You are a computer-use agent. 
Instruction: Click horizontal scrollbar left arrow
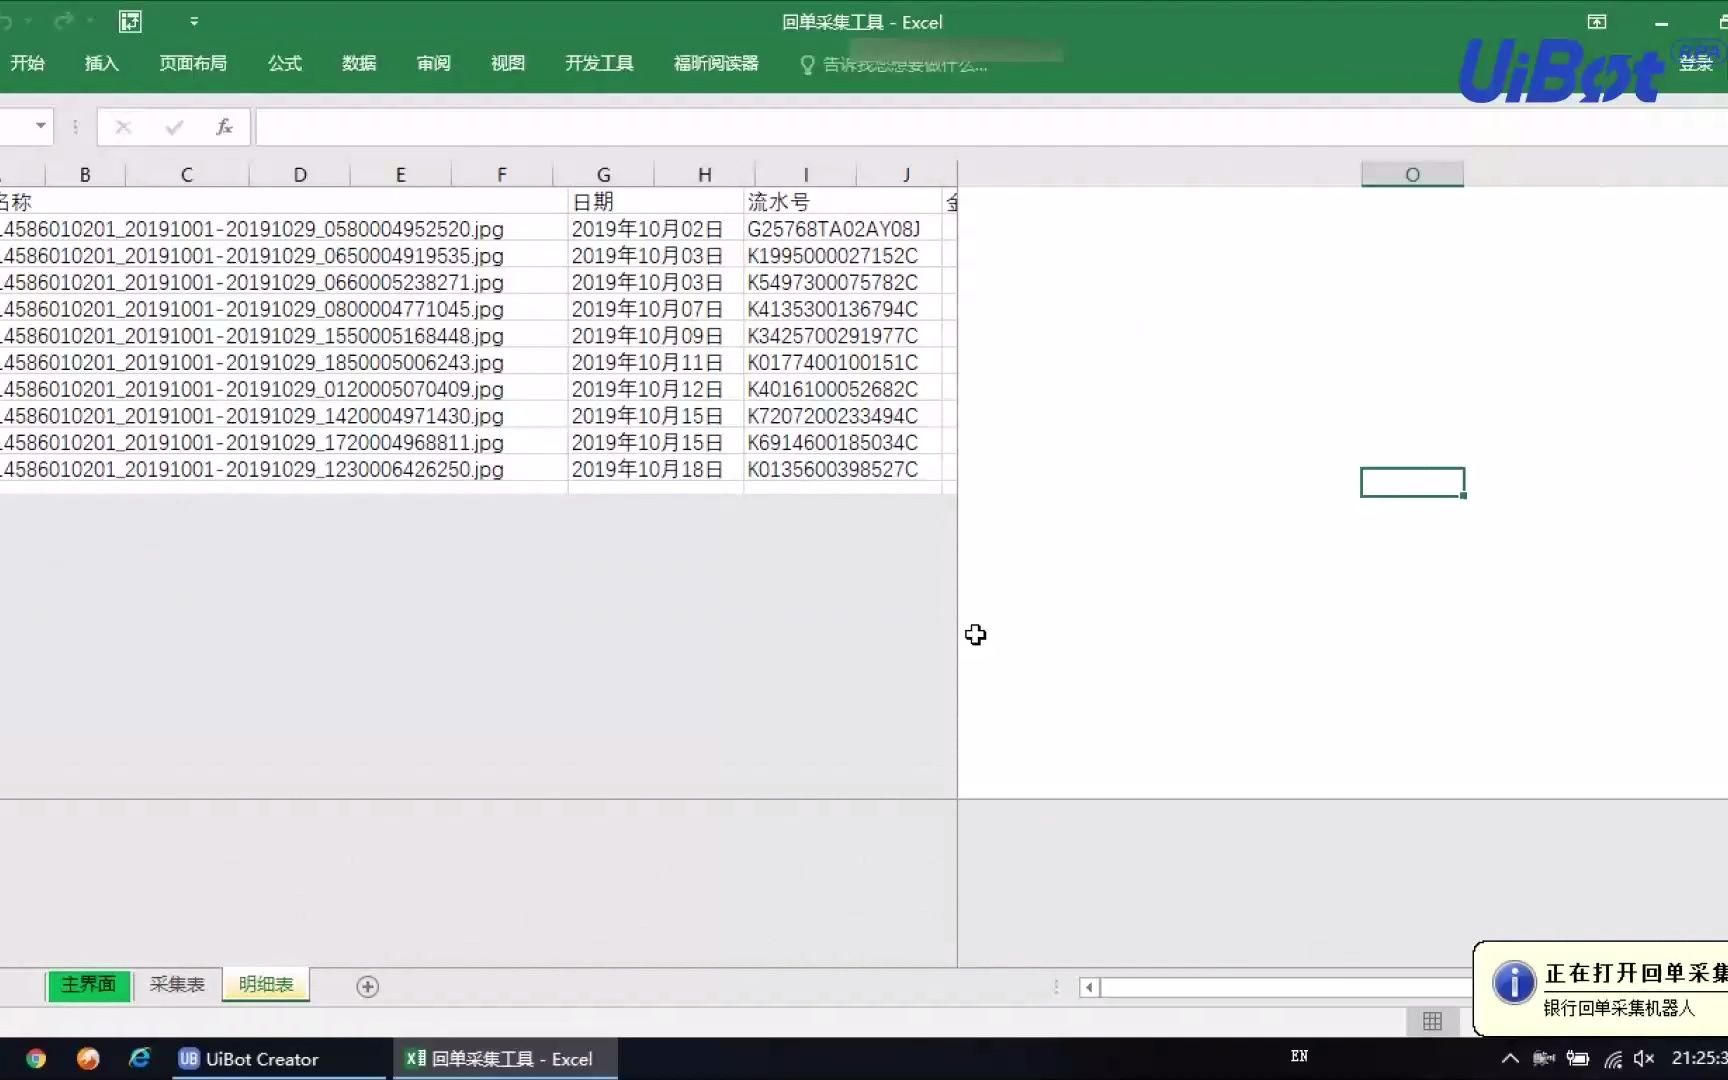pos(1089,987)
